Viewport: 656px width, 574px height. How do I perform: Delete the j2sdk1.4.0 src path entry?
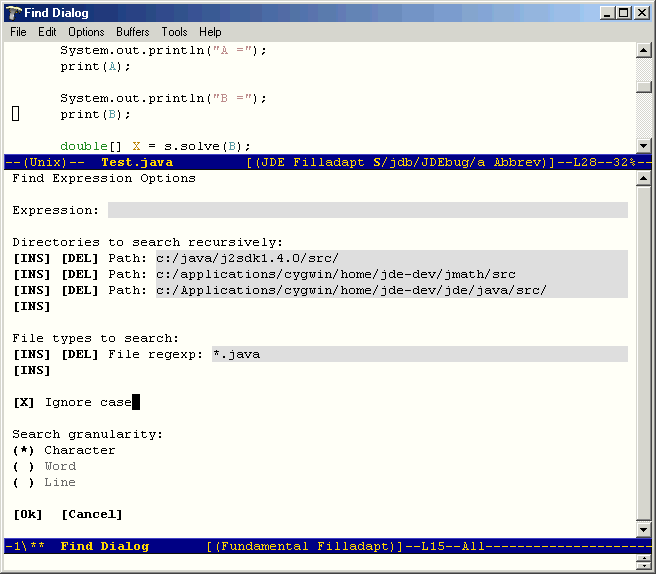(x=79, y=258)
